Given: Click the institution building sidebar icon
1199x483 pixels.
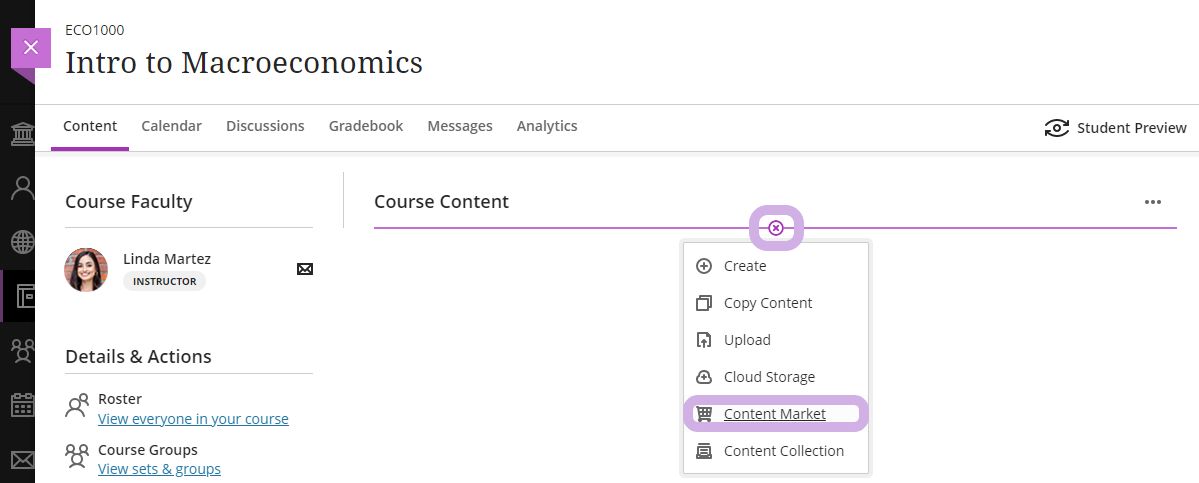Looking at the screenshot, I should click(x=20, y=134).
